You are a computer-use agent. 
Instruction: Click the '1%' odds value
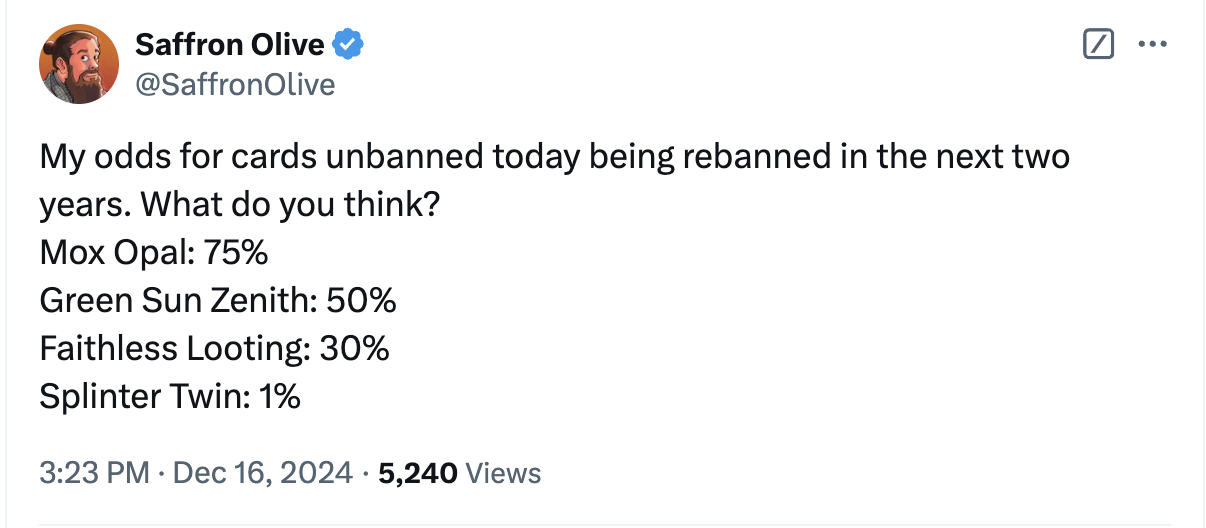[x=280, y=396]
